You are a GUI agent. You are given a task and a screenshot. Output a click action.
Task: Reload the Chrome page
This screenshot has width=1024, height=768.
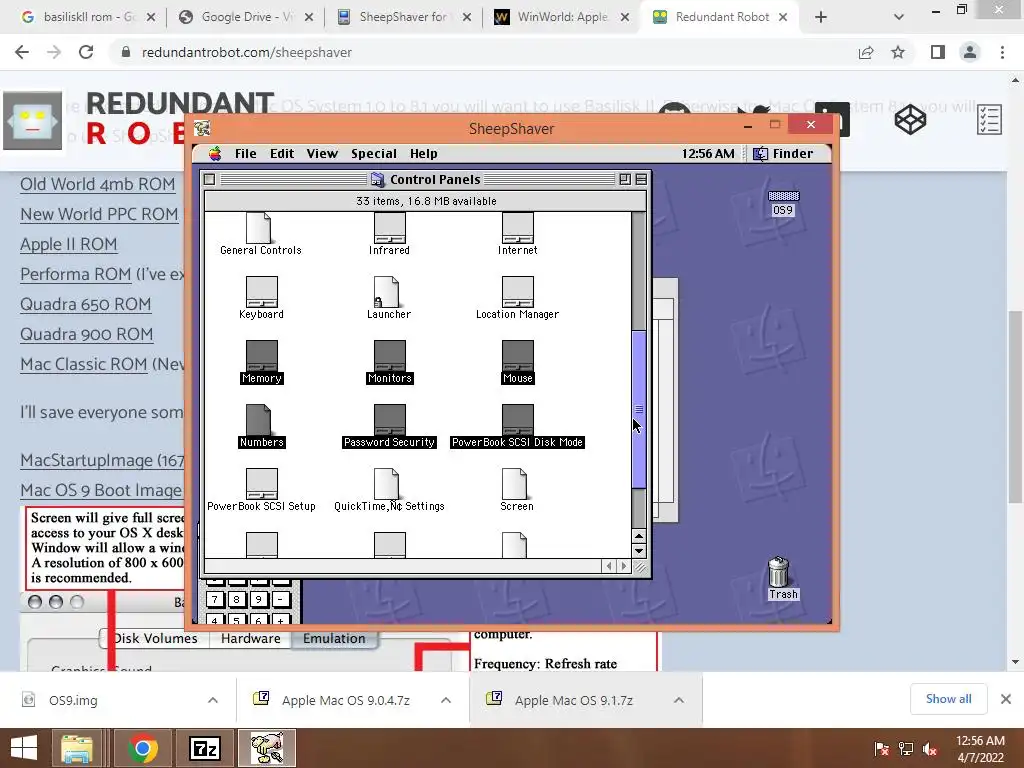tap(86, 52)
